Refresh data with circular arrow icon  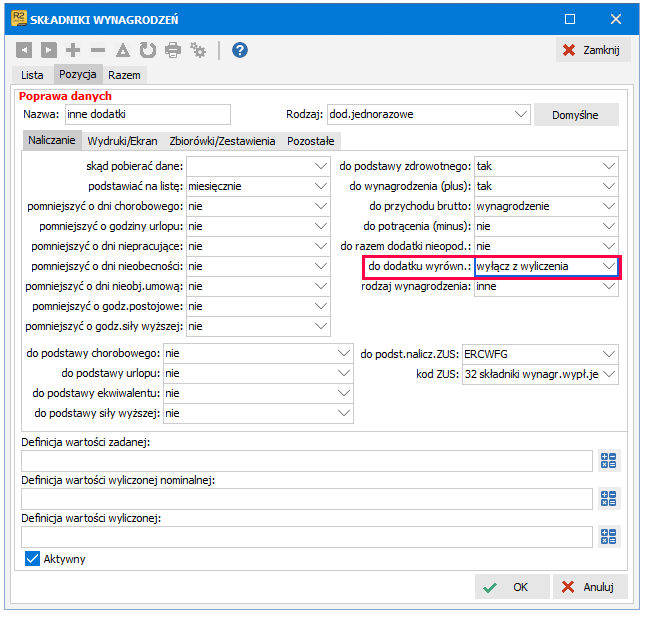[148, 50]
